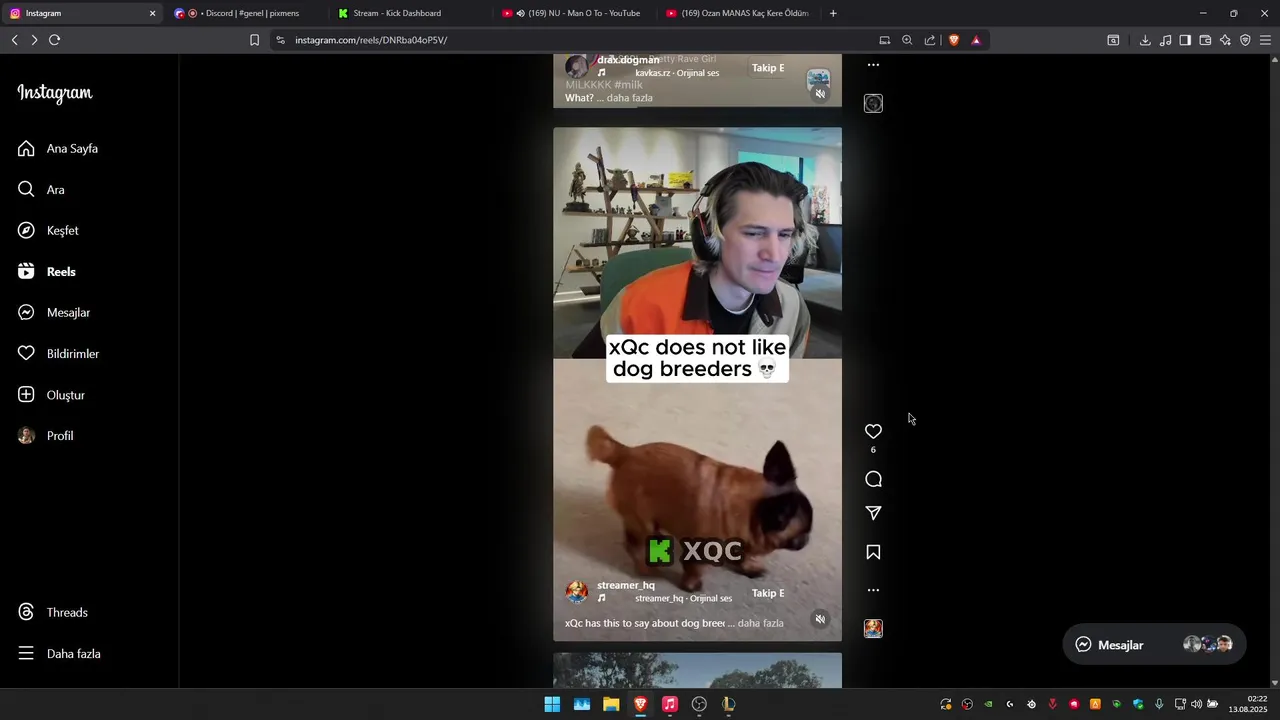The image size is (1280, 720).
Task: Go forward in the browser
Action: 34,40
